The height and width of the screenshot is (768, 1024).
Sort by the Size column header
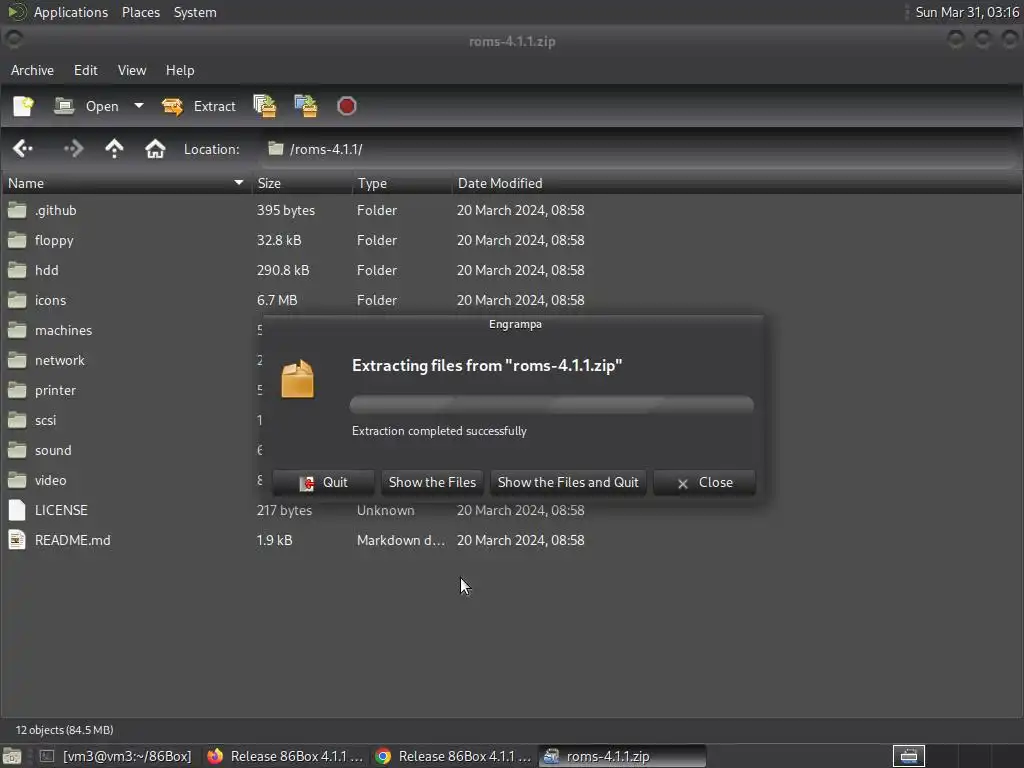(x=302, y=184)
